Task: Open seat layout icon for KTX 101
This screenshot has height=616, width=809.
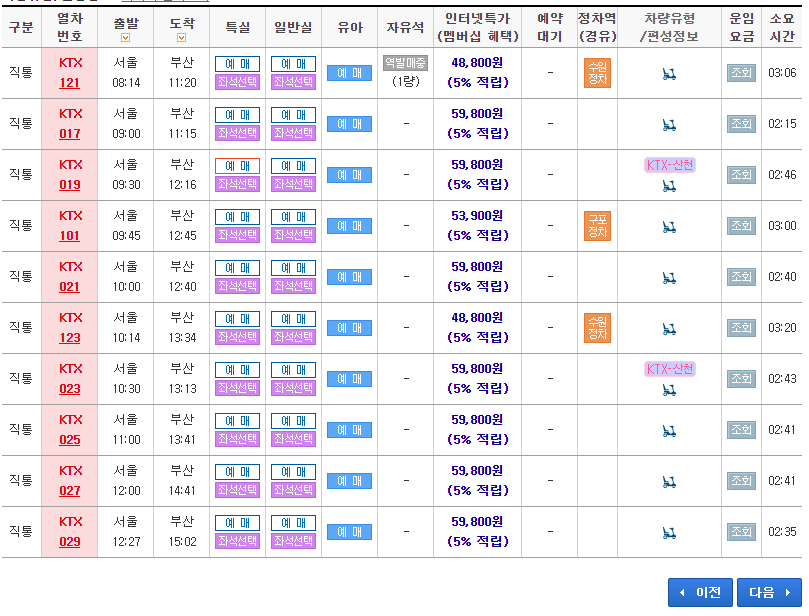Action: (x=669, y=227)
